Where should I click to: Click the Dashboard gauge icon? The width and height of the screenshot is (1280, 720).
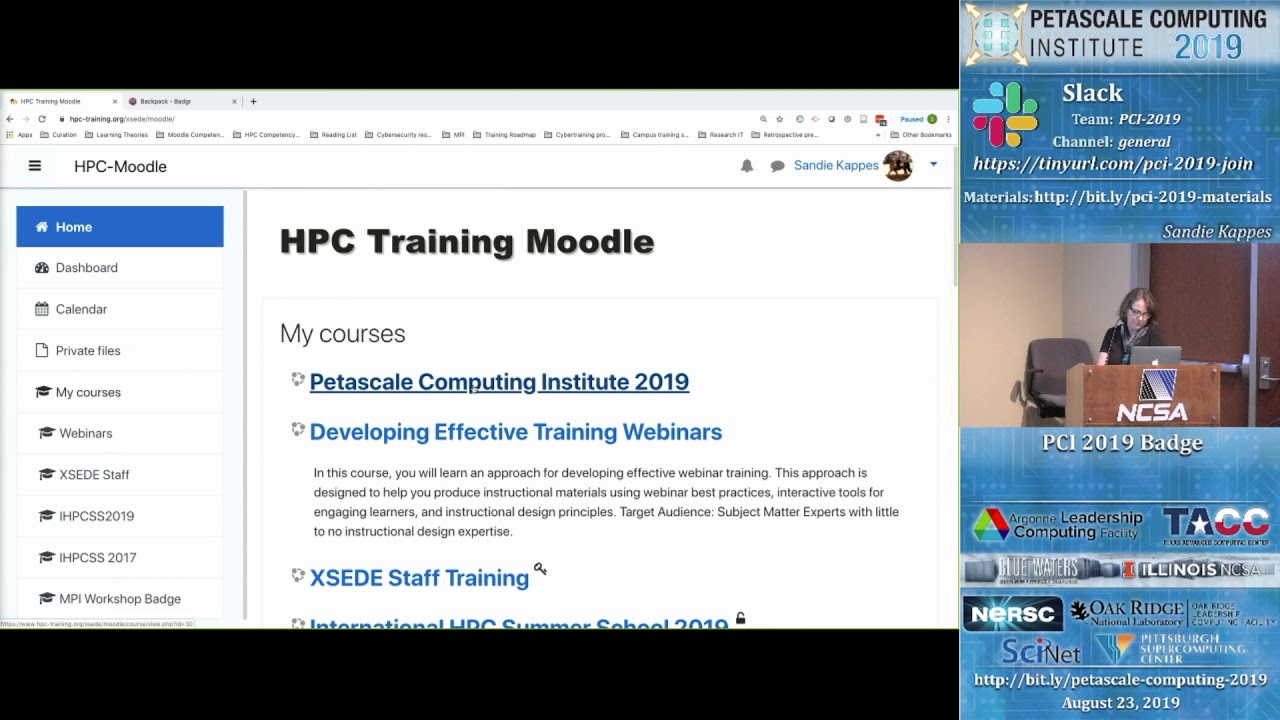[x=41, y=268]
